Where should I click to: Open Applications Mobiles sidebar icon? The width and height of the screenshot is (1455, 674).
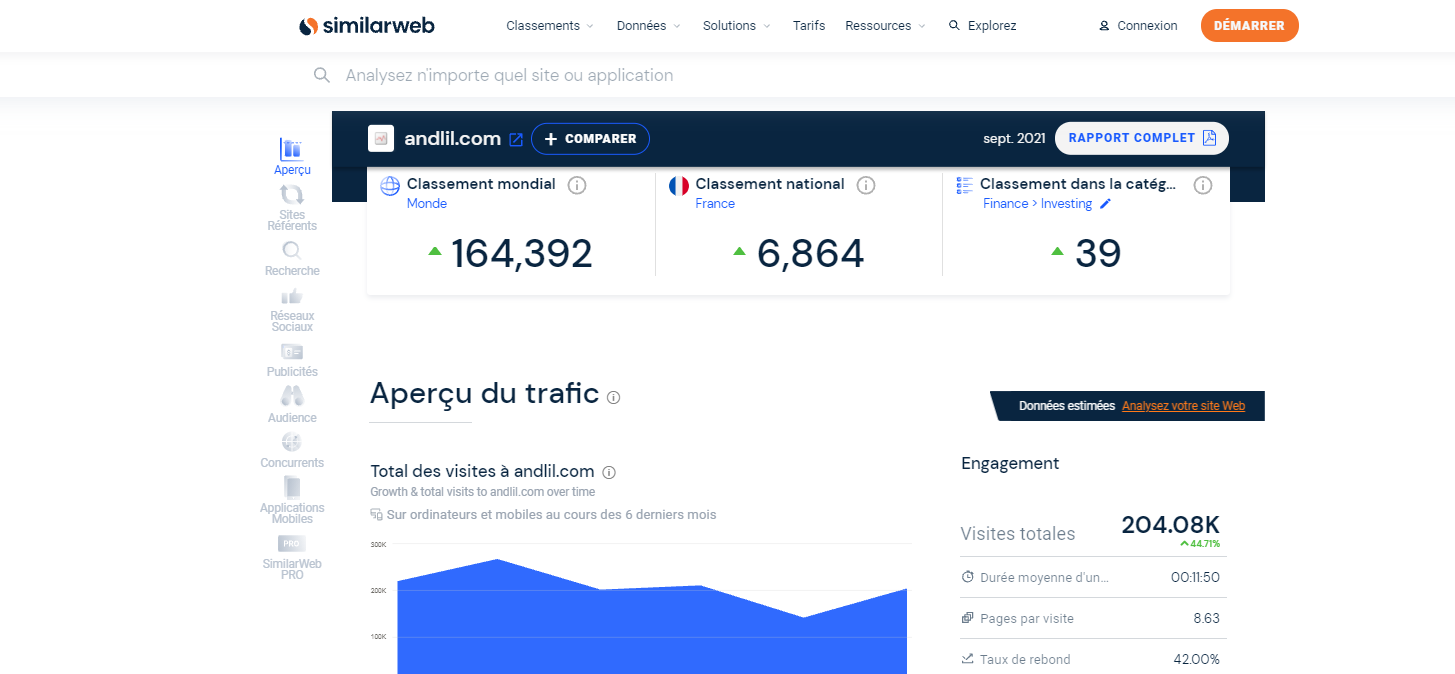tap(292, 487)
